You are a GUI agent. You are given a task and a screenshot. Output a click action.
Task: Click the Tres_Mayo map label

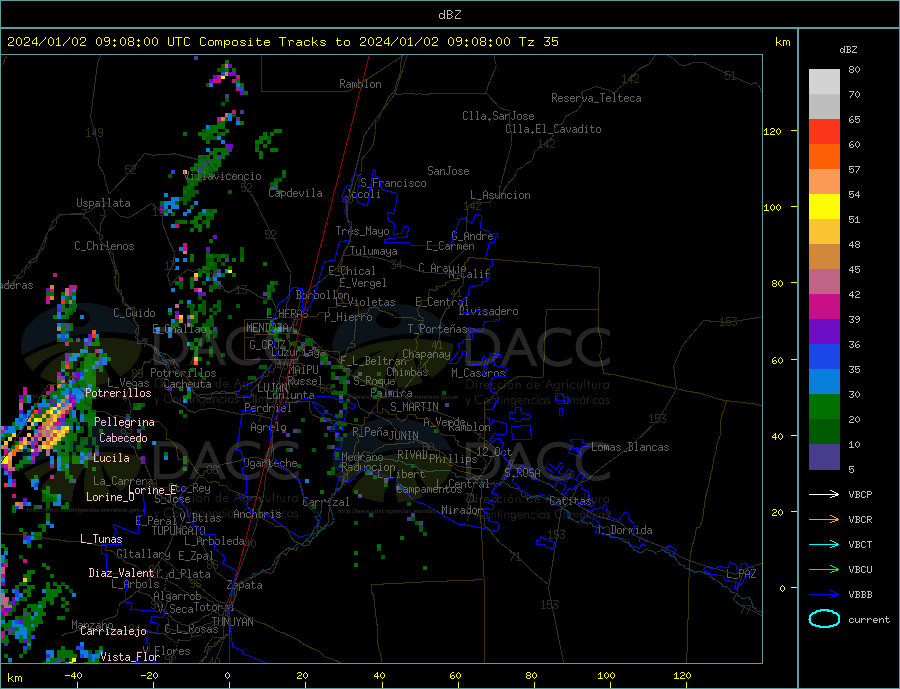pyautogui.click(x=362, y=231)
